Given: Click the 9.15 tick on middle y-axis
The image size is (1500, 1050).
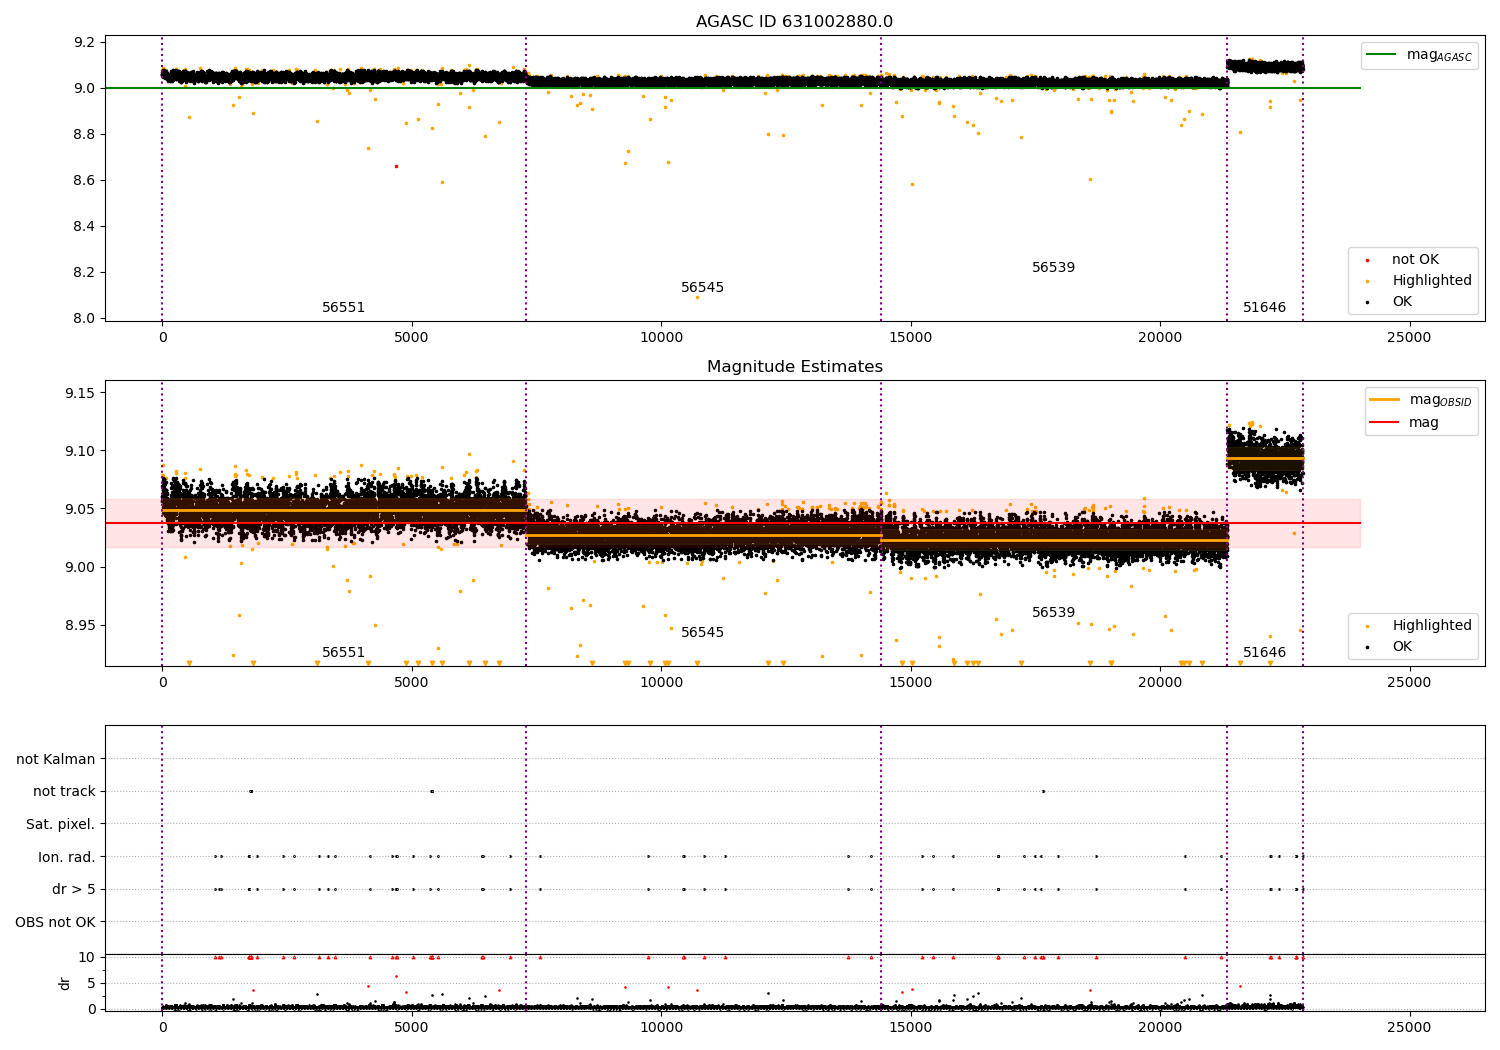Looking at the screenshot, I should coord(81,393).
